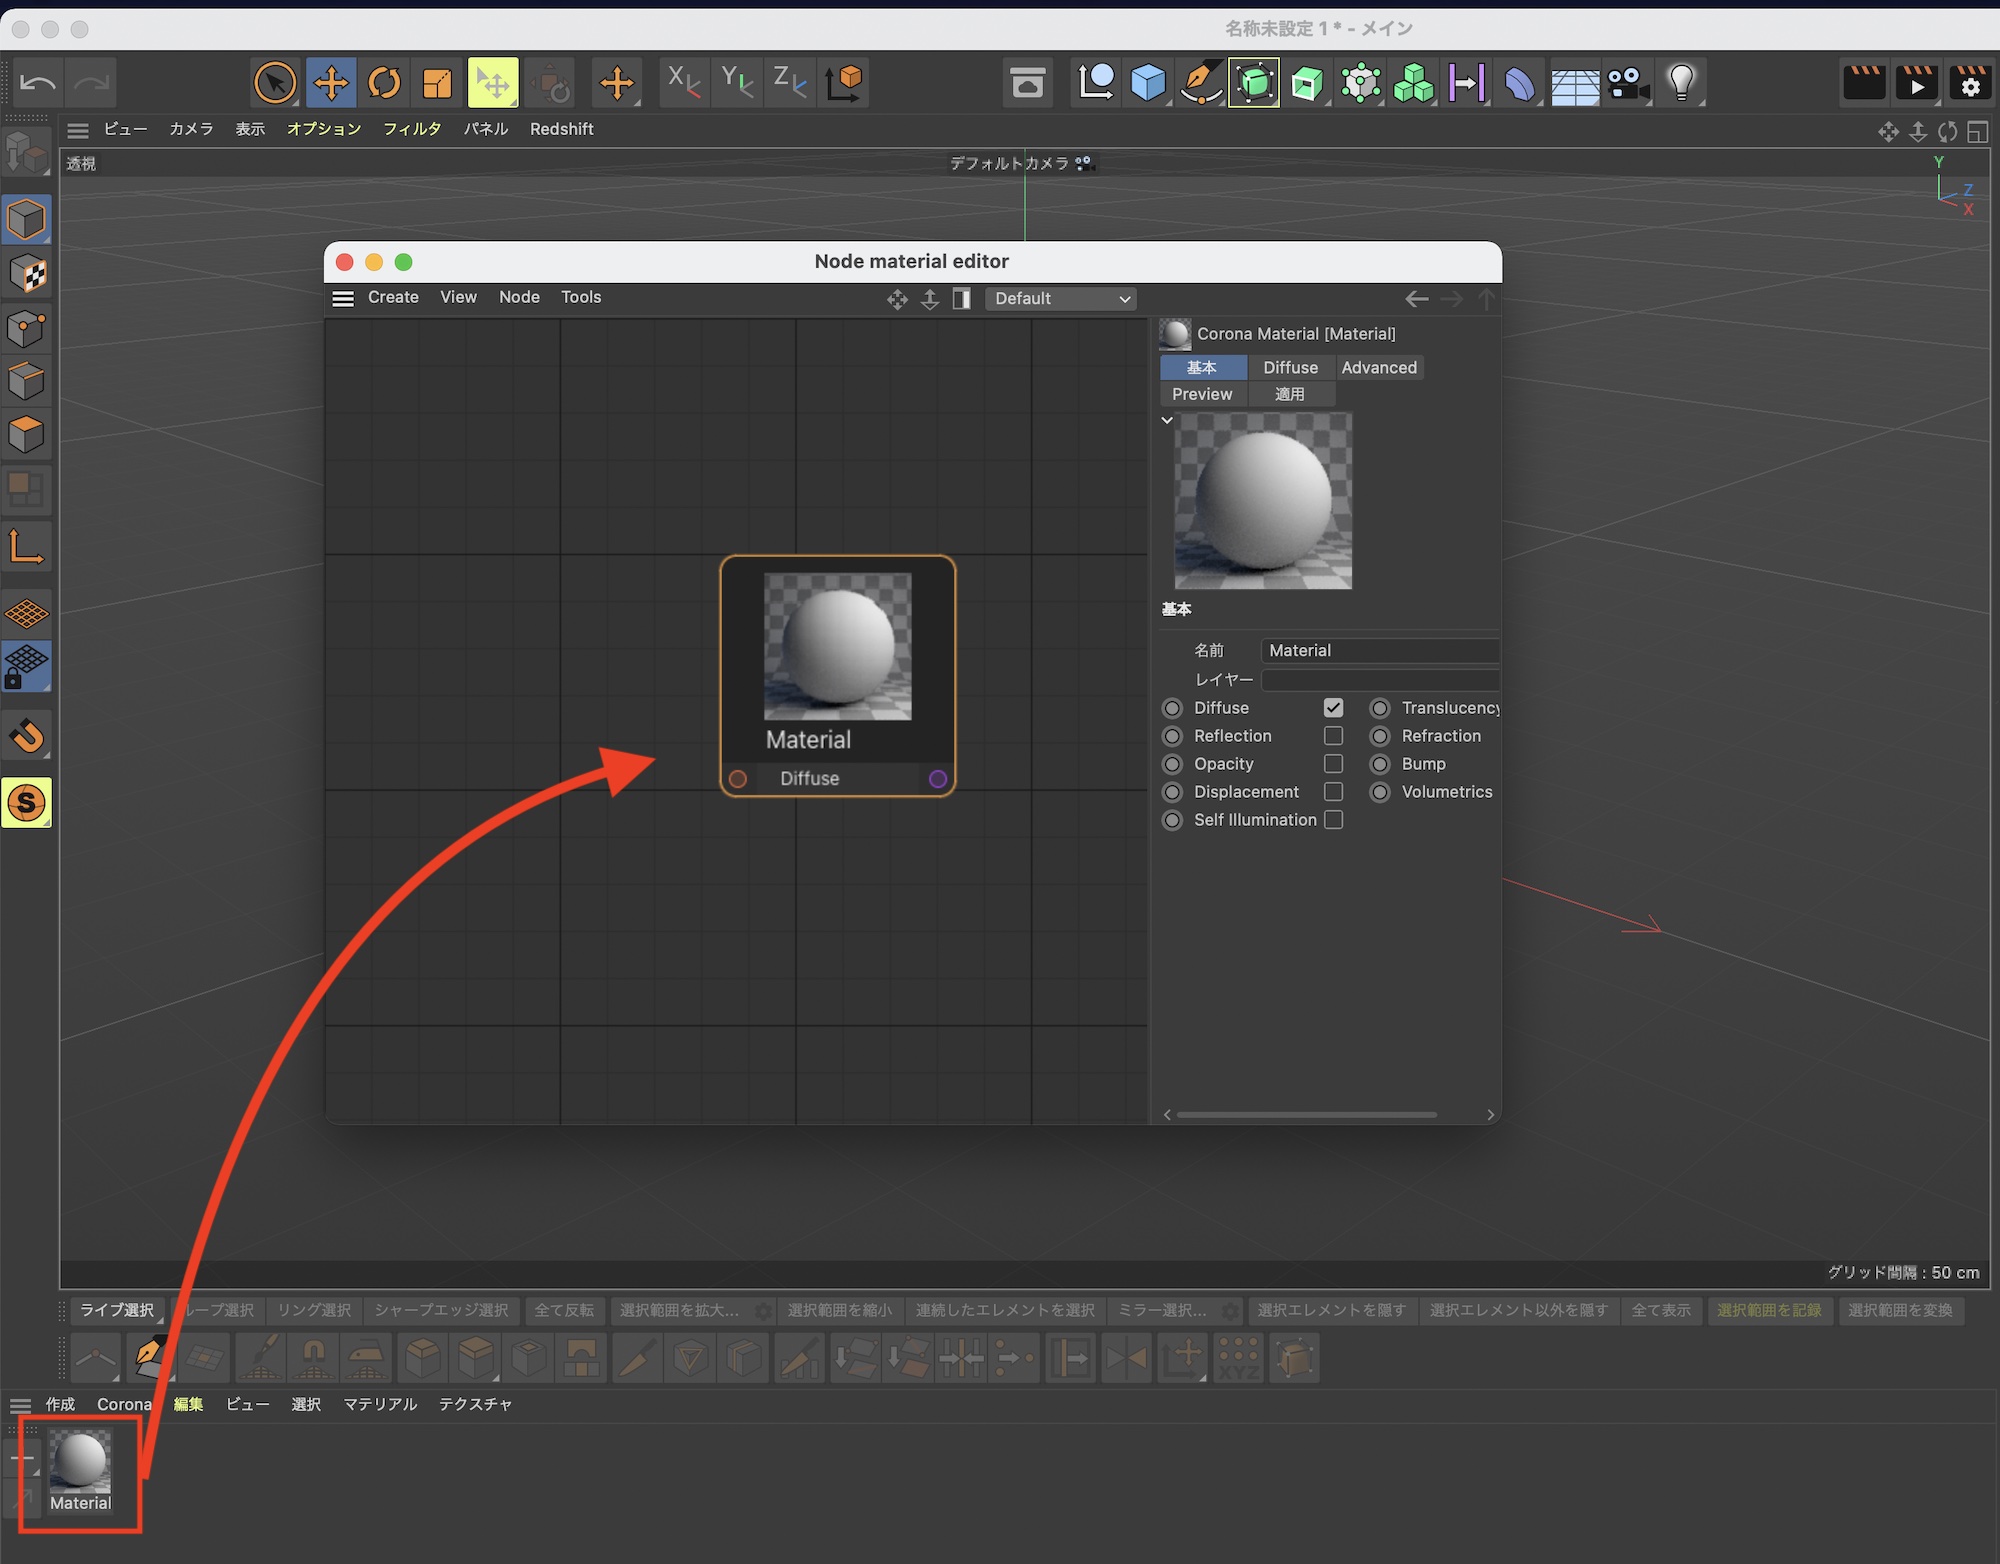Add a Camera object from toolbar
The image size is (2000, 1564).
coord(1628,83)
